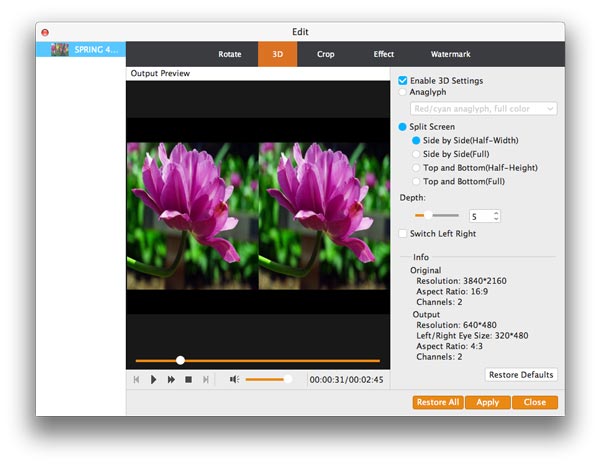Decrease Depth value with stepper down arrow
The width and height of the screenshot is (600, 465).
[x=496, y=219]
